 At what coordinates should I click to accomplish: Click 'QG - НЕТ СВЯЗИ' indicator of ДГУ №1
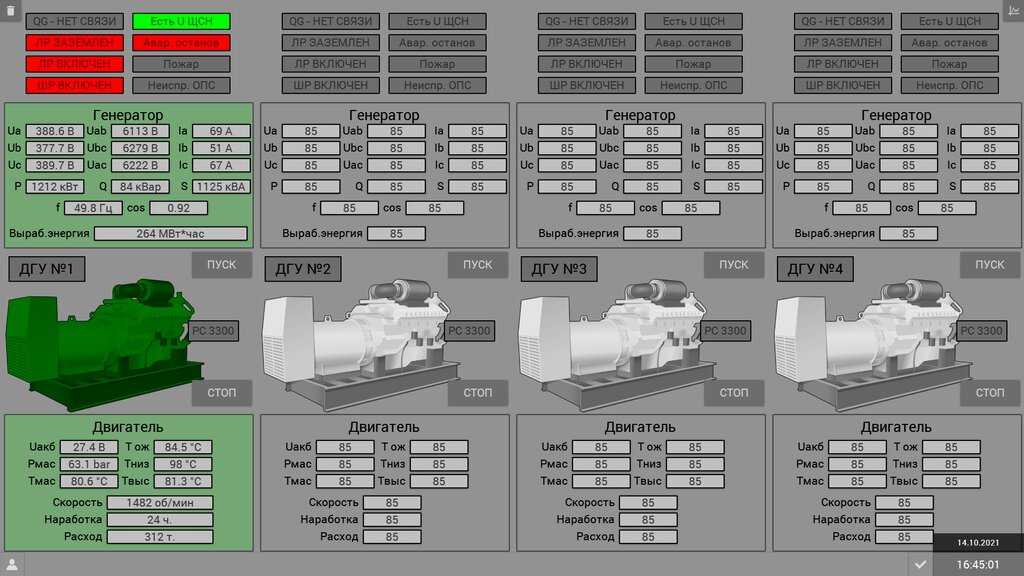coord(74,22)
